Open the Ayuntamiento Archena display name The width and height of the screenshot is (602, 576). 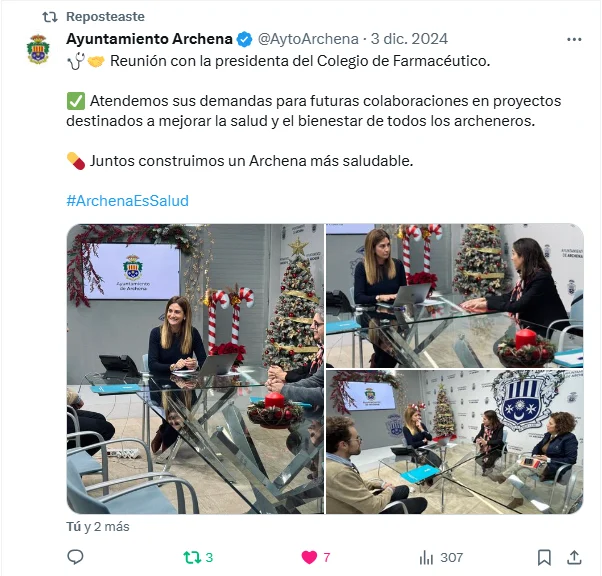(149, 39)
